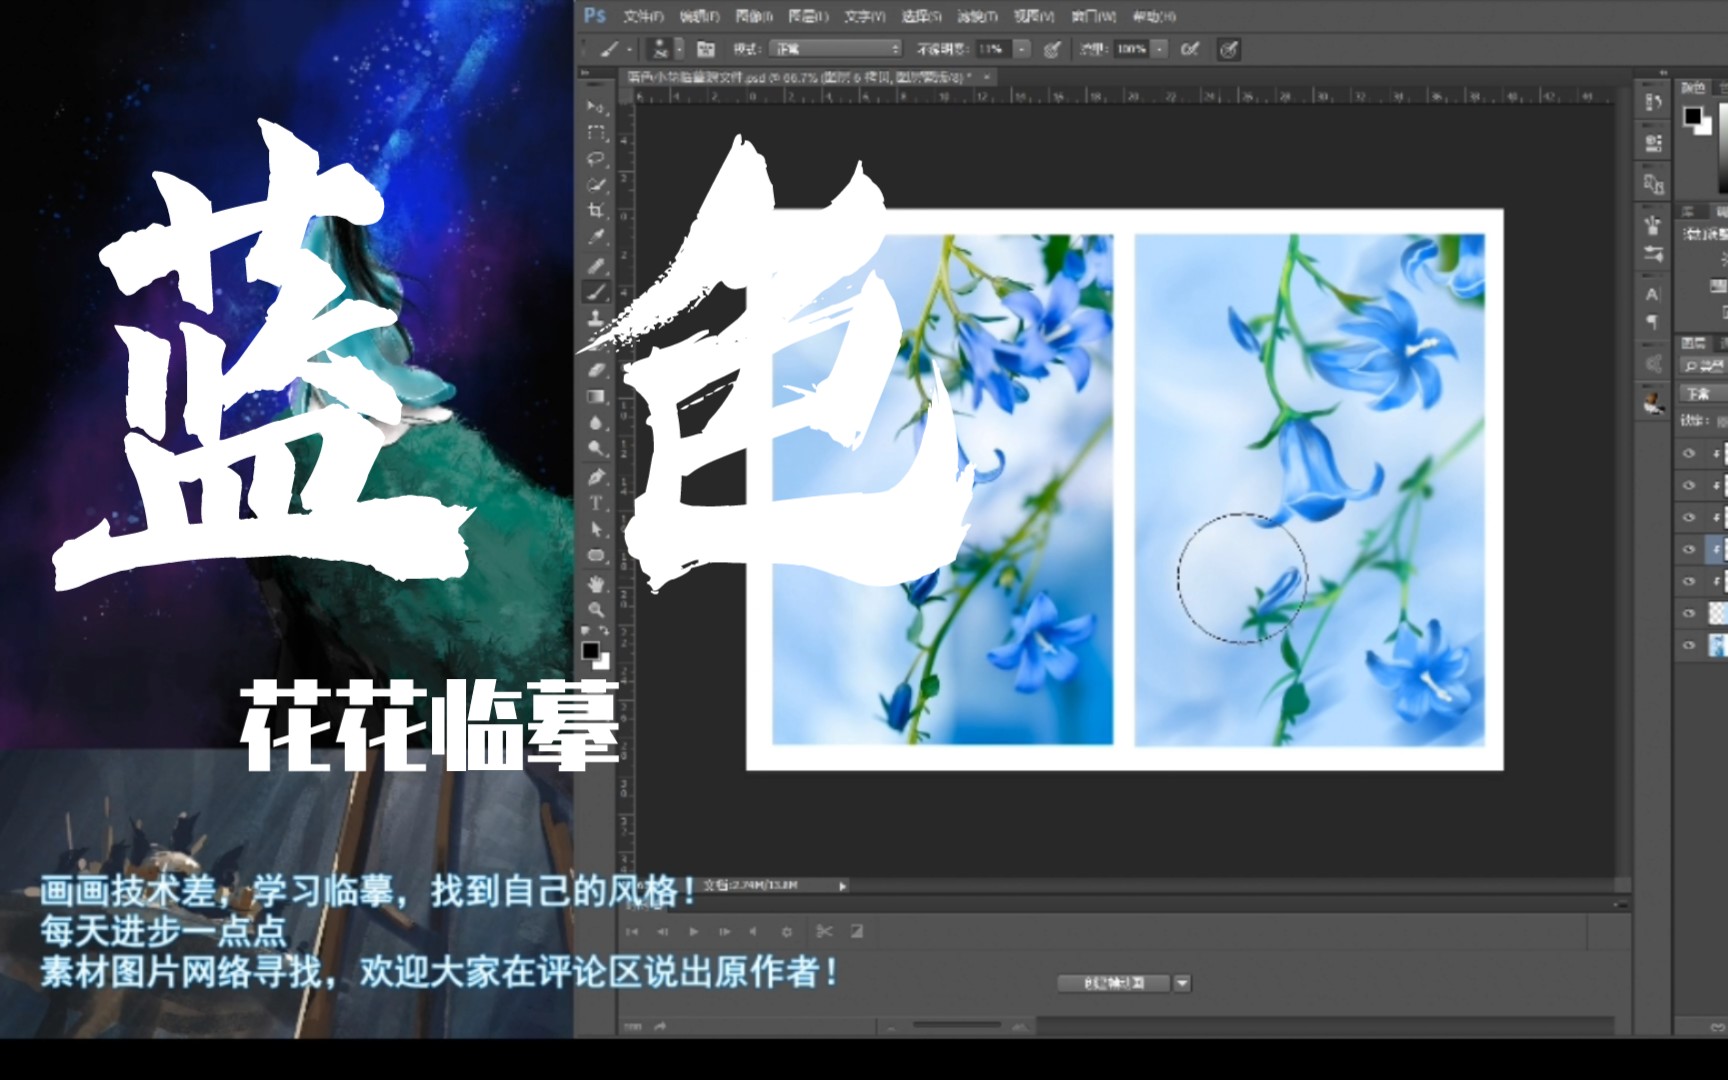The height and width of the screenshot is (1080, 1728).
Task: Toggle pressure for size button
Action: [x=1229, y=49]
